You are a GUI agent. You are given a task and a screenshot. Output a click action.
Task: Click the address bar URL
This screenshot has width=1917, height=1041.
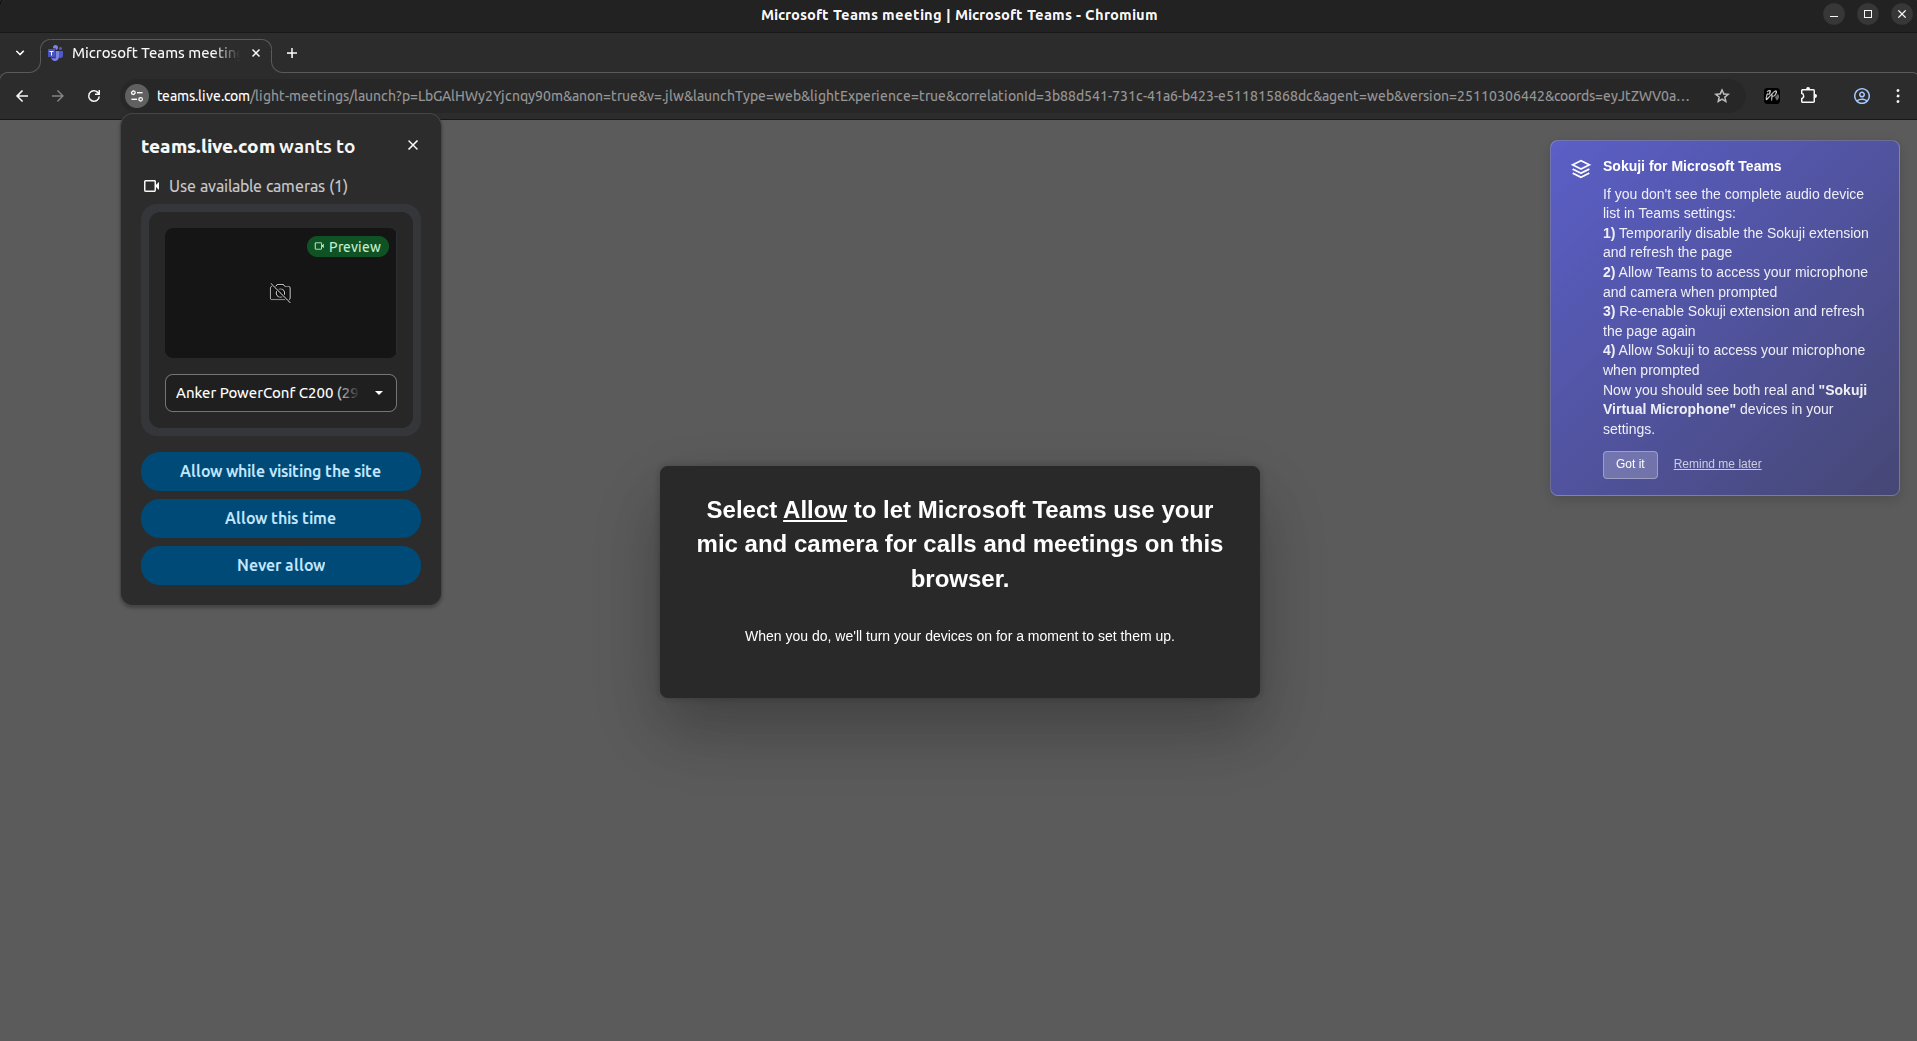[x=922, y=96]
